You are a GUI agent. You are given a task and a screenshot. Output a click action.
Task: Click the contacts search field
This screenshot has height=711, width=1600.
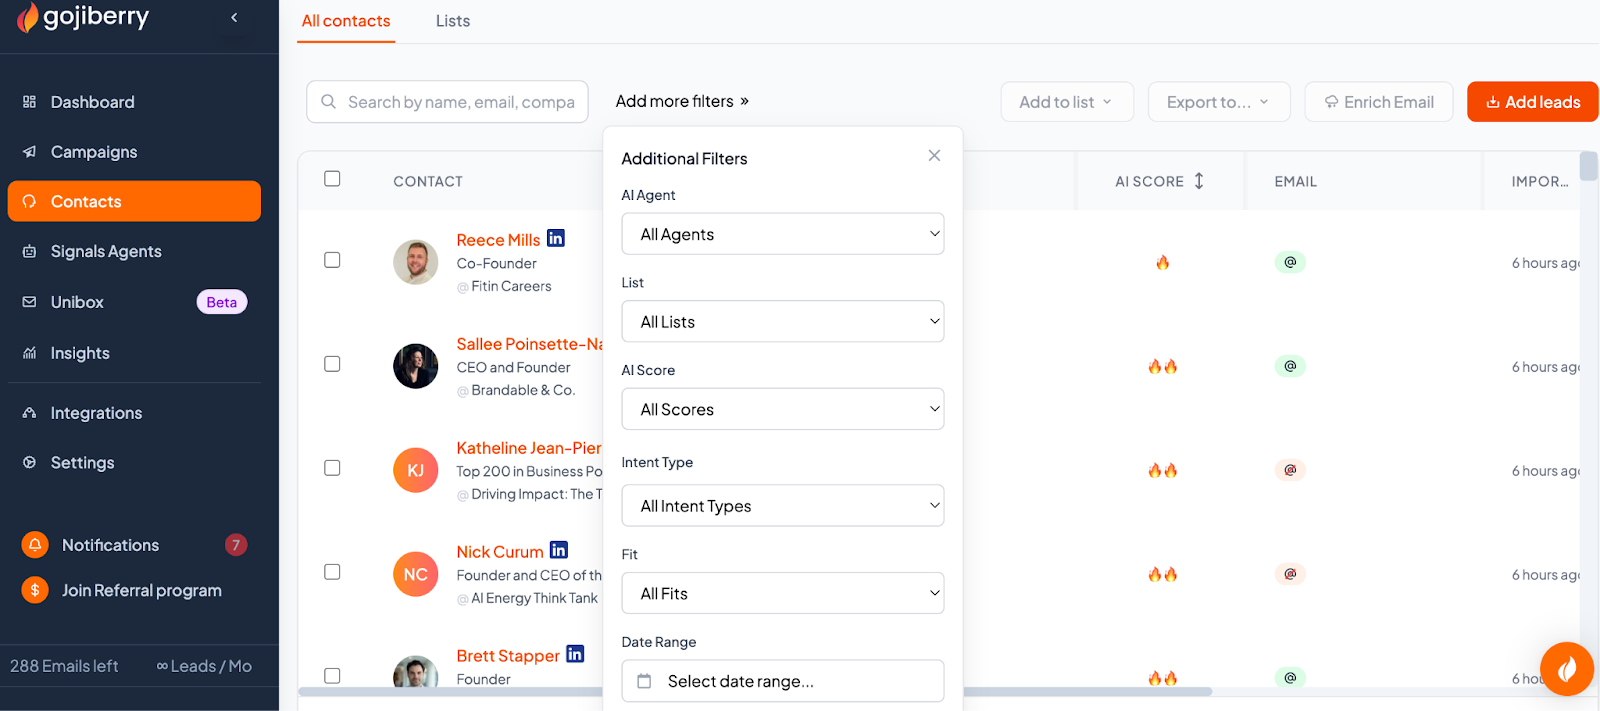click(x=460, y=102)
